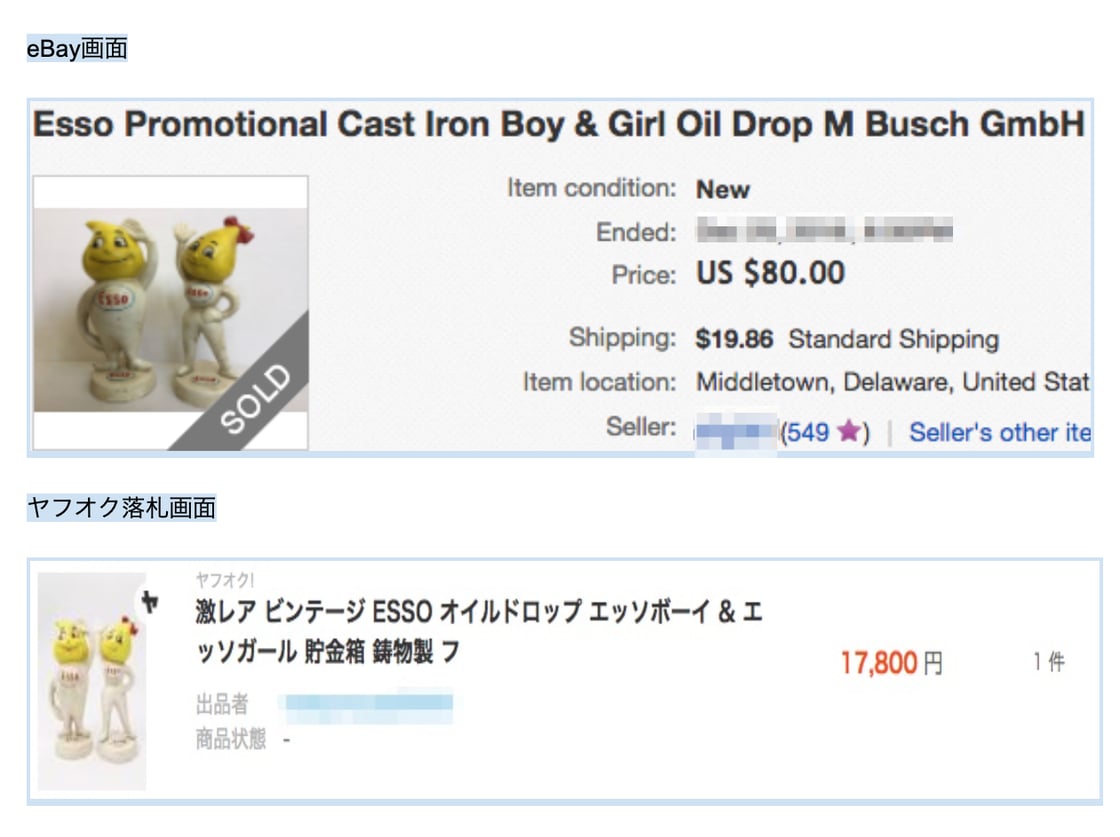
Task: Open the Yahoo auction item thumbnail
Action: click(92, 681)
